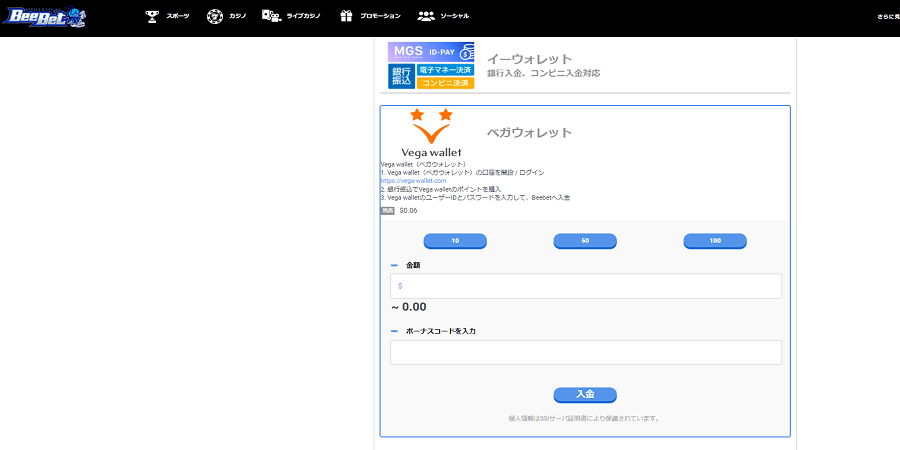This screenshot has width=900, height=450.
Task: Click the ~ 0.00 converted amount
Action: (409, 307)
